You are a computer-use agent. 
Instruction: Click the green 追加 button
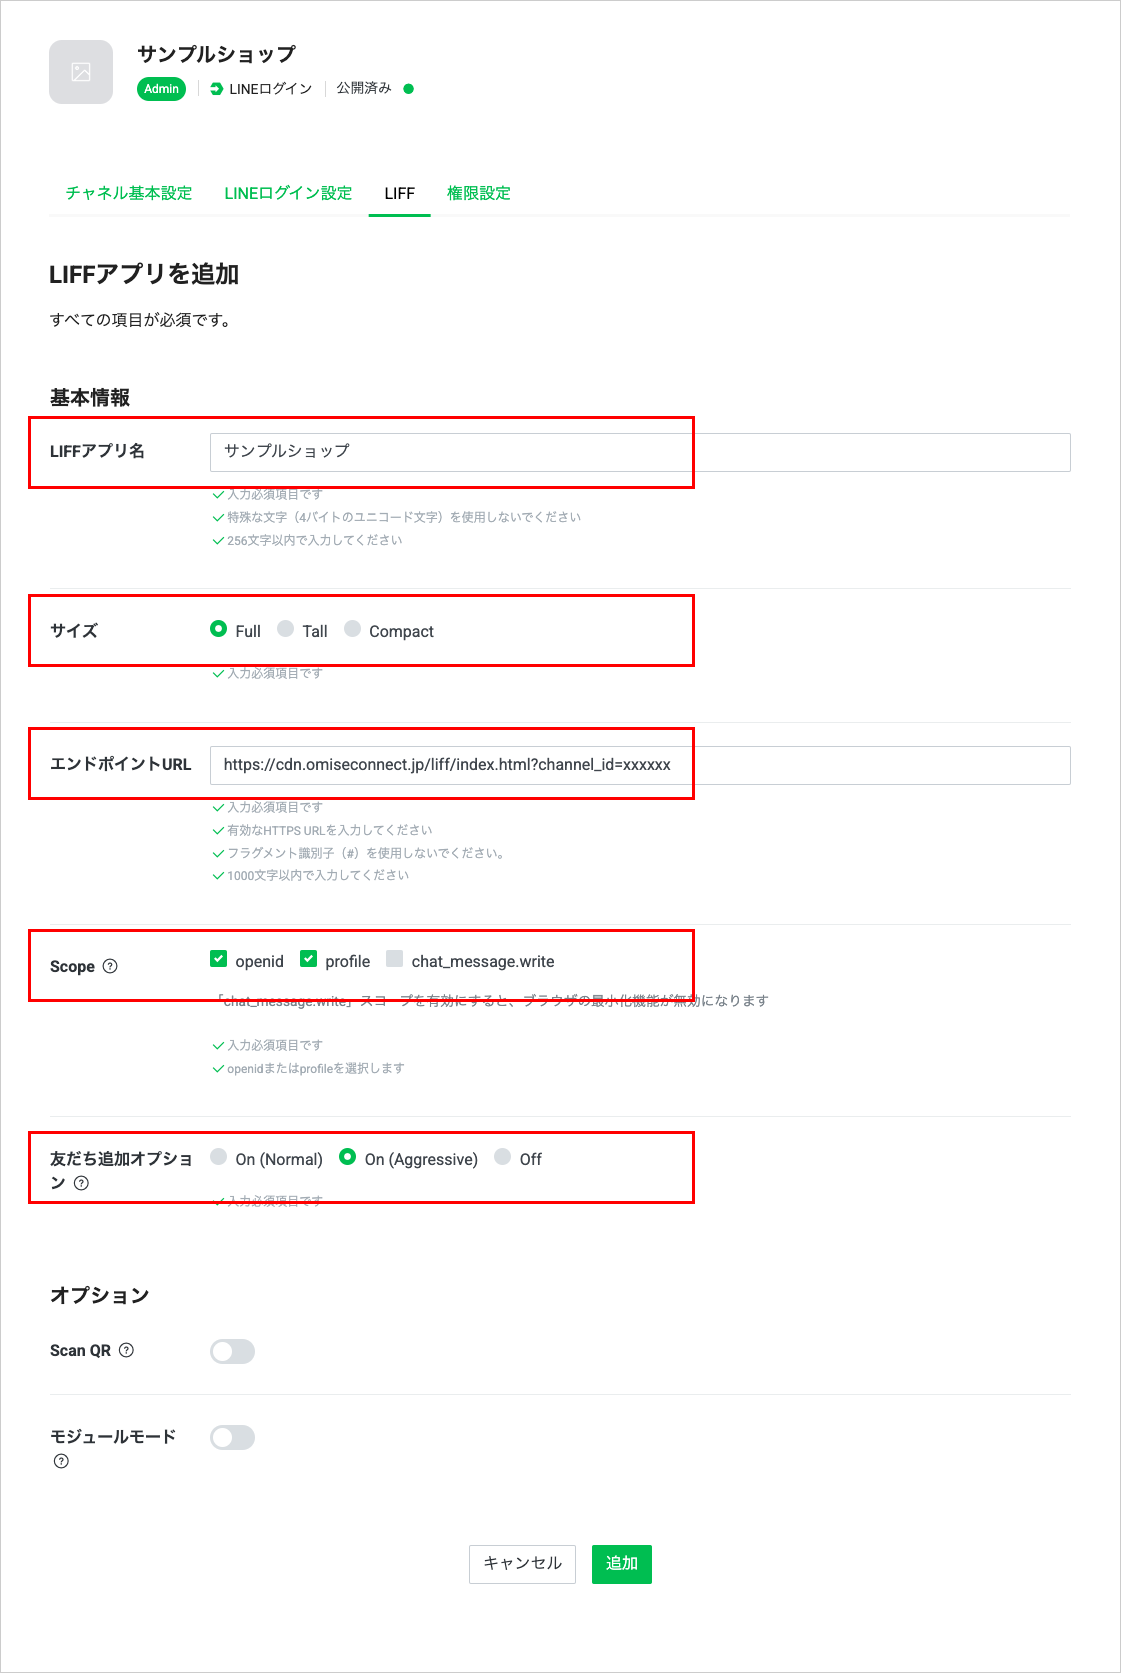click(x=622, y=1564)
